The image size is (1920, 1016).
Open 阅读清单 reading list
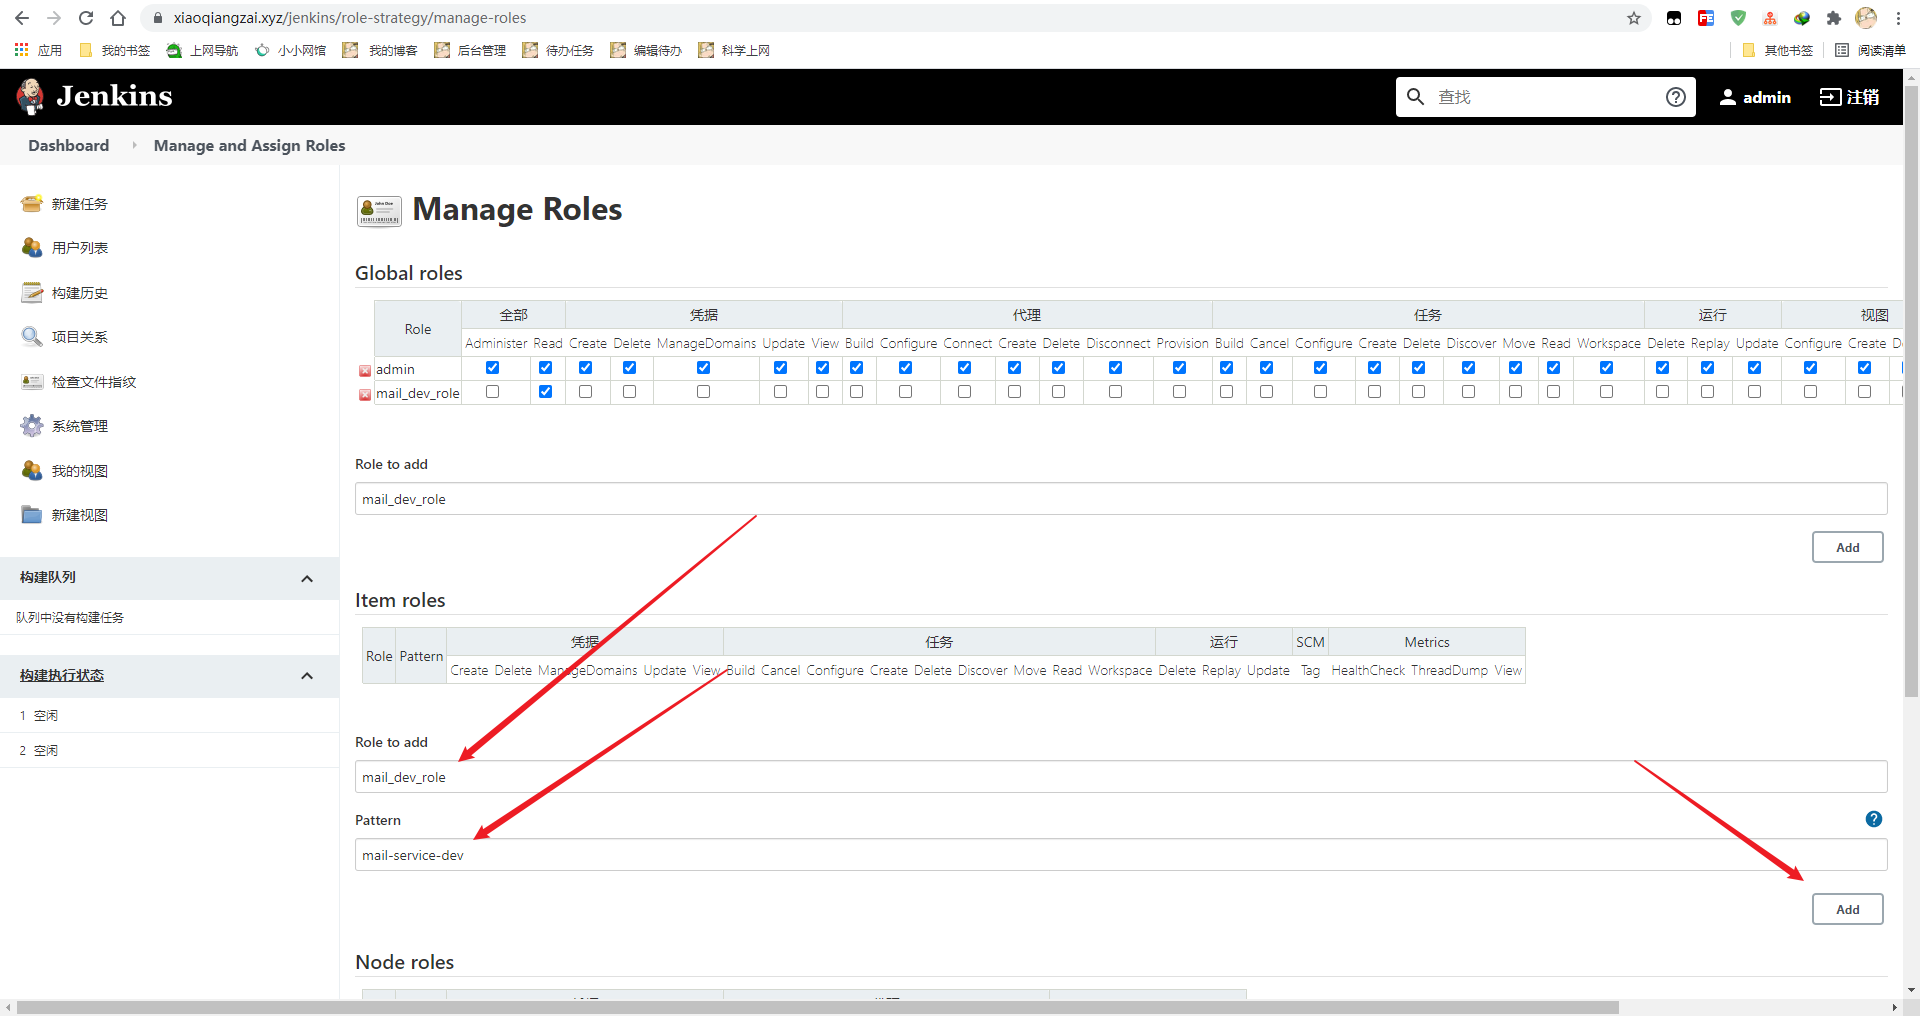coord(1870,50)
